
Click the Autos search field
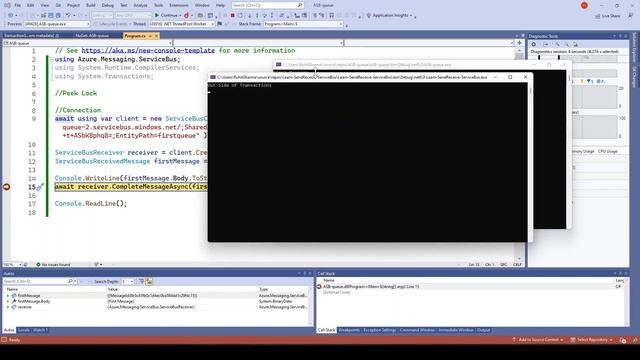[34, 281]
